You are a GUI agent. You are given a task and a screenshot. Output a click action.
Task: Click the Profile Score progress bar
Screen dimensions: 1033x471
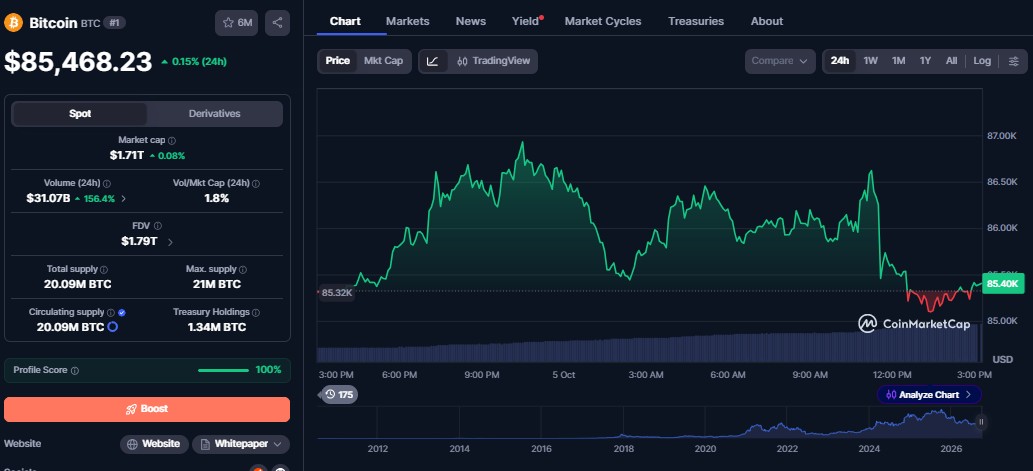224,370
